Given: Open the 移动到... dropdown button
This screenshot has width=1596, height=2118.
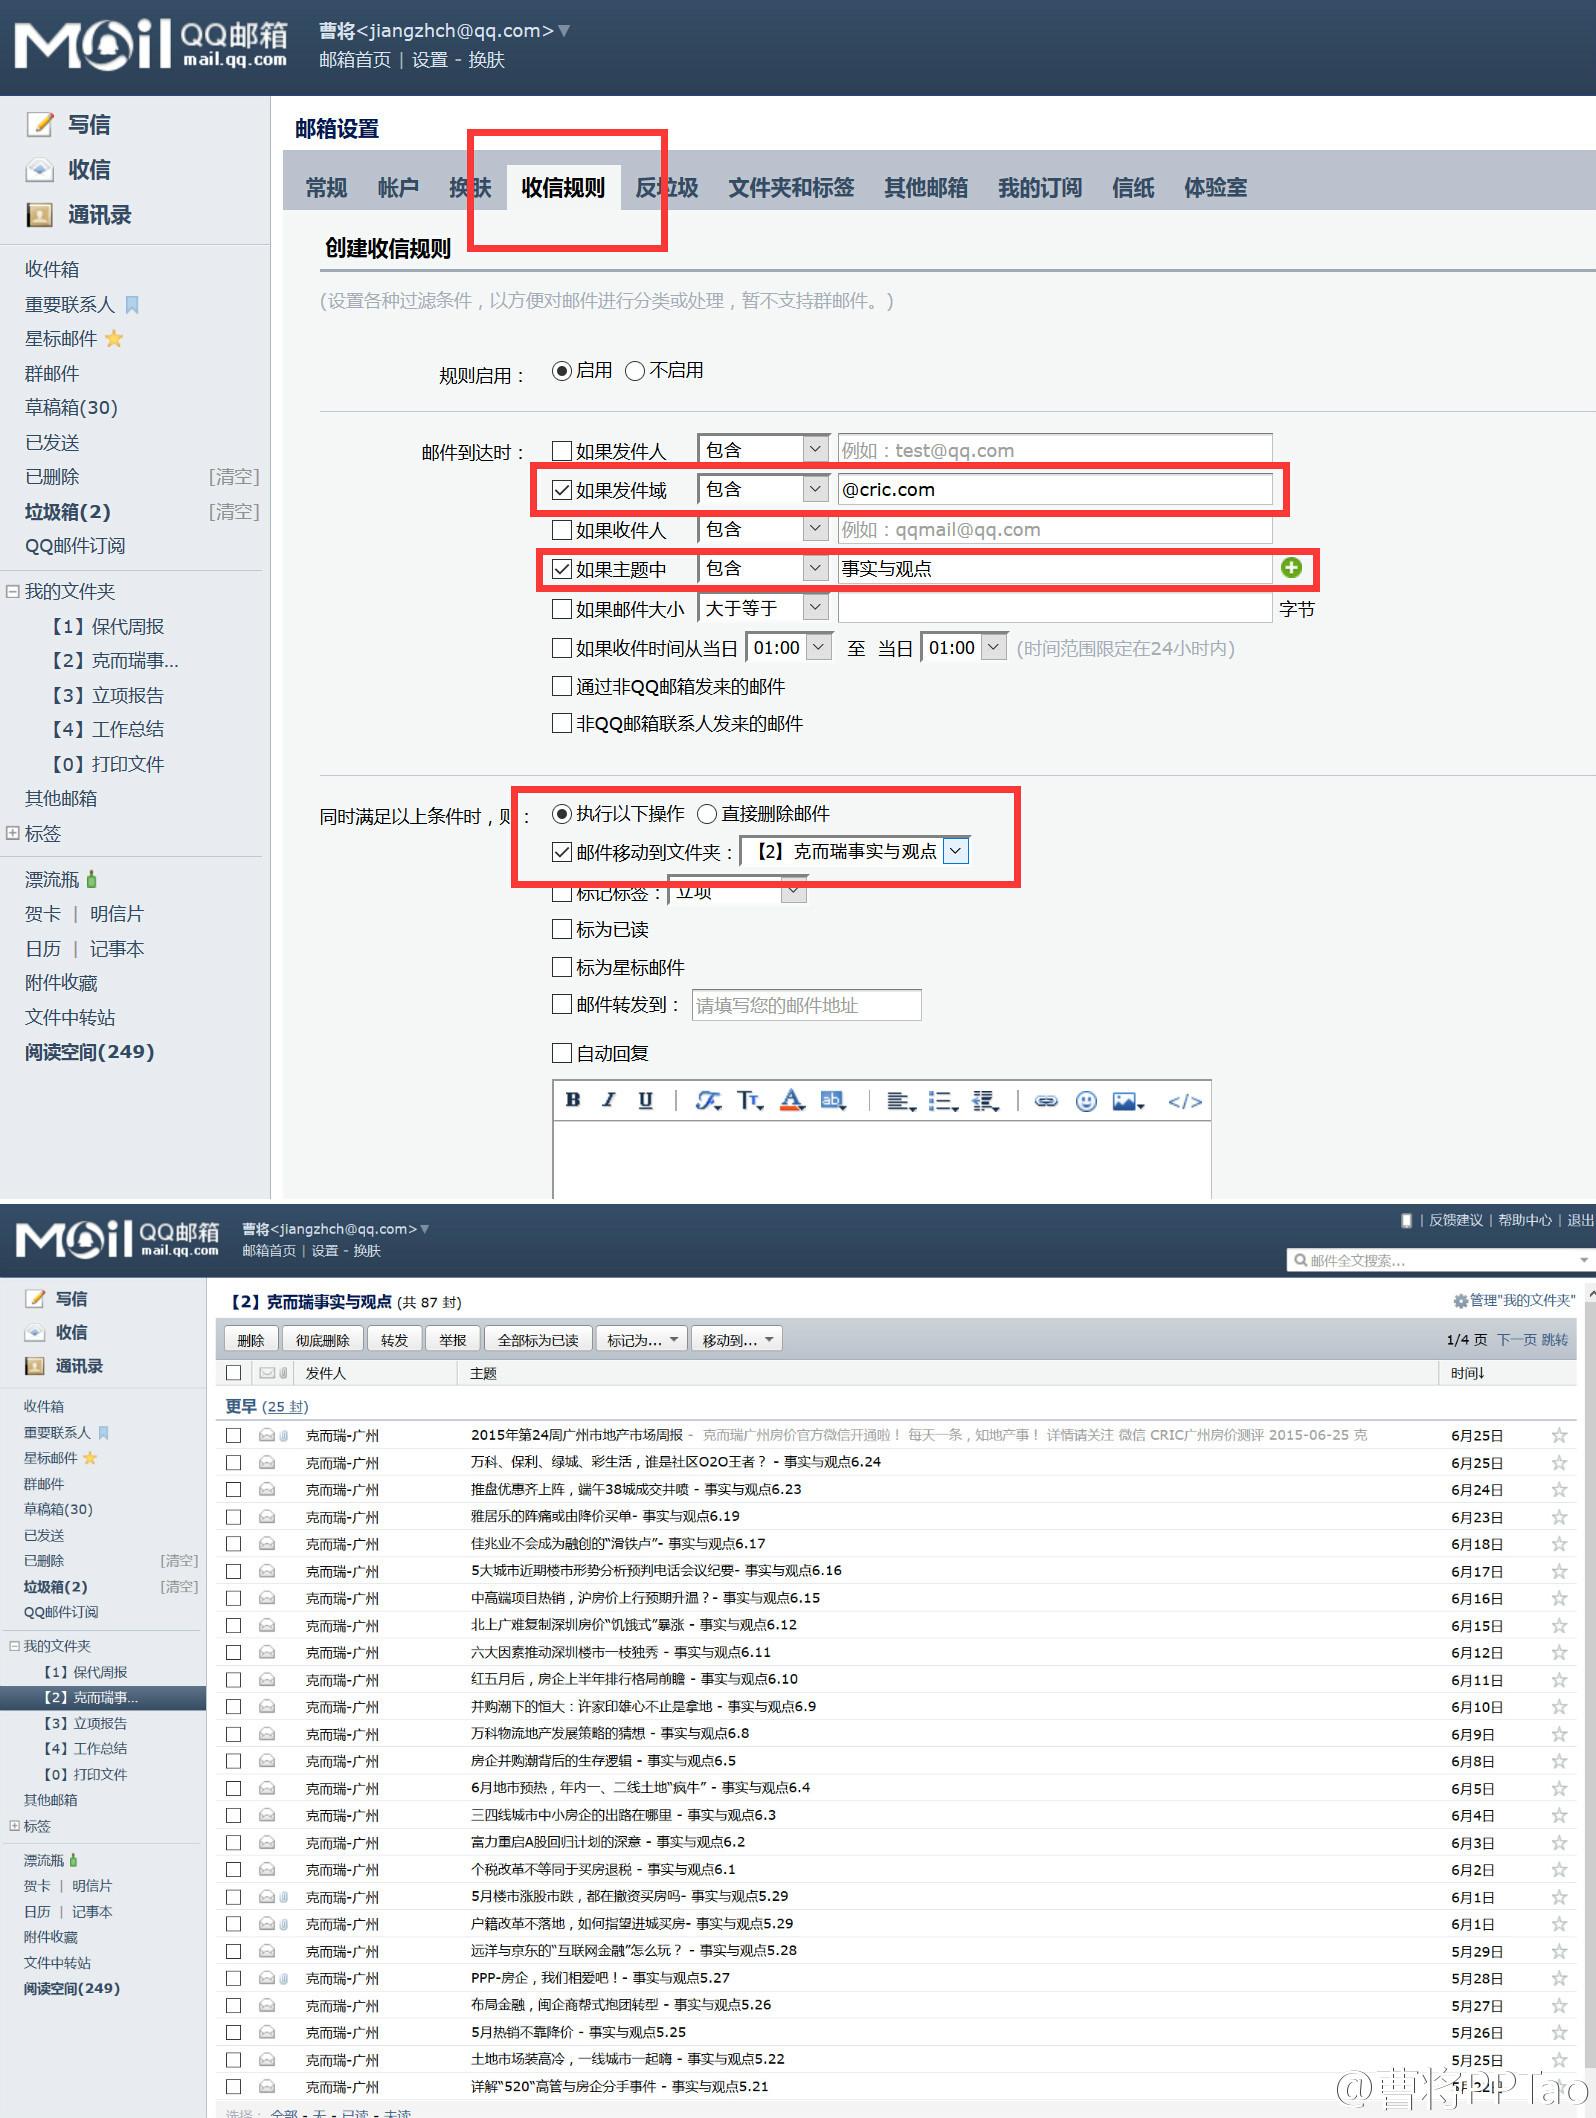Looking at the screenshot, I should pos(736,1340).
